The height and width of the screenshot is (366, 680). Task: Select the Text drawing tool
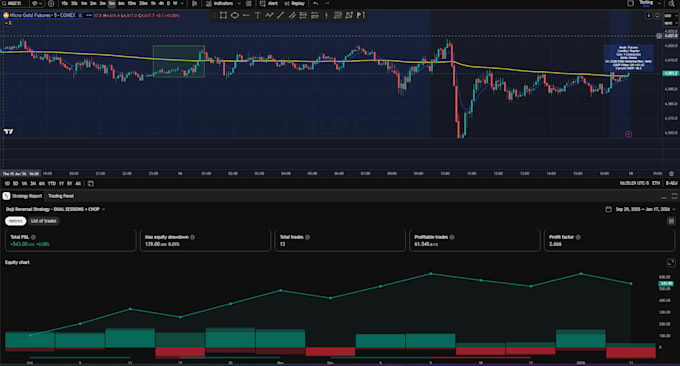[258, 15]
